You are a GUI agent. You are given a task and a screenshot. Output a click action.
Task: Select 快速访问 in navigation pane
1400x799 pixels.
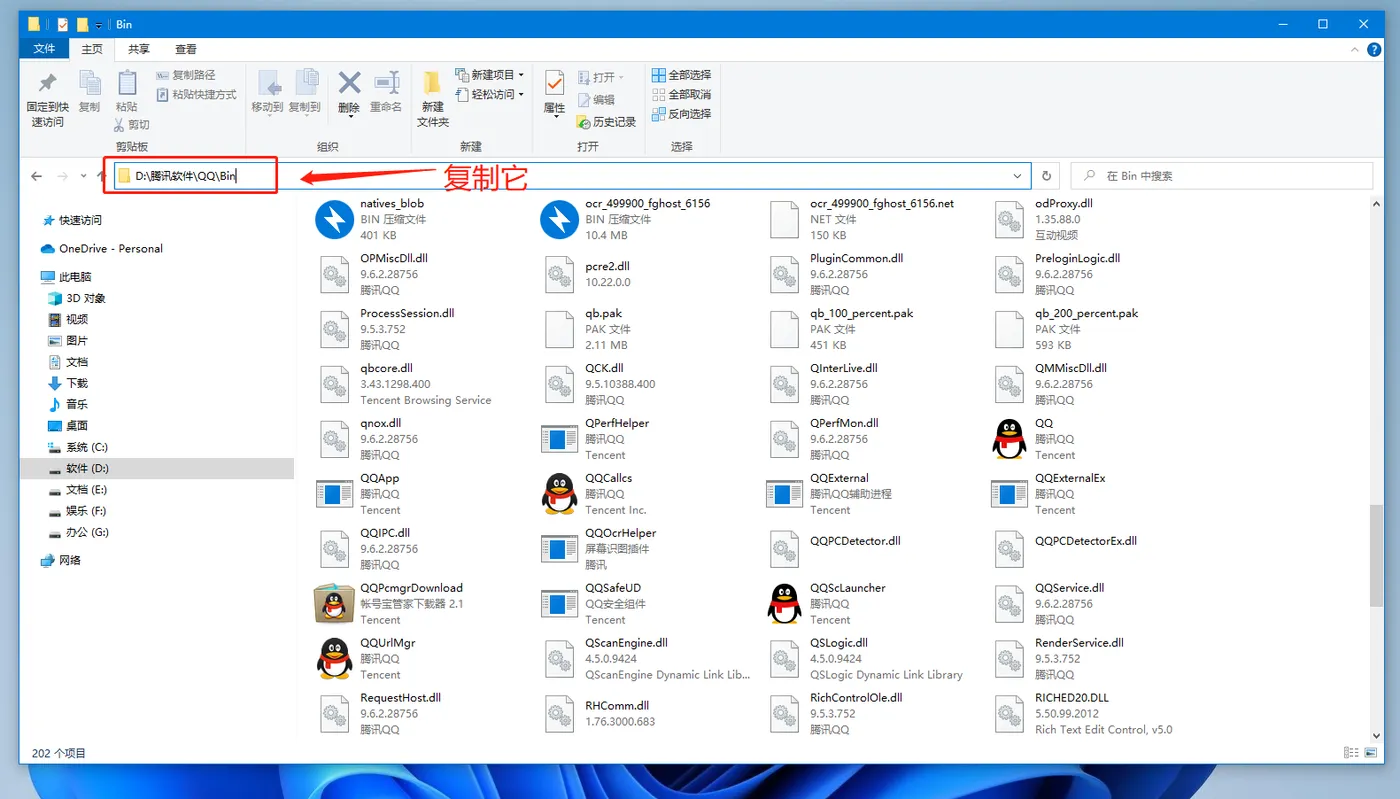point(80,220)
